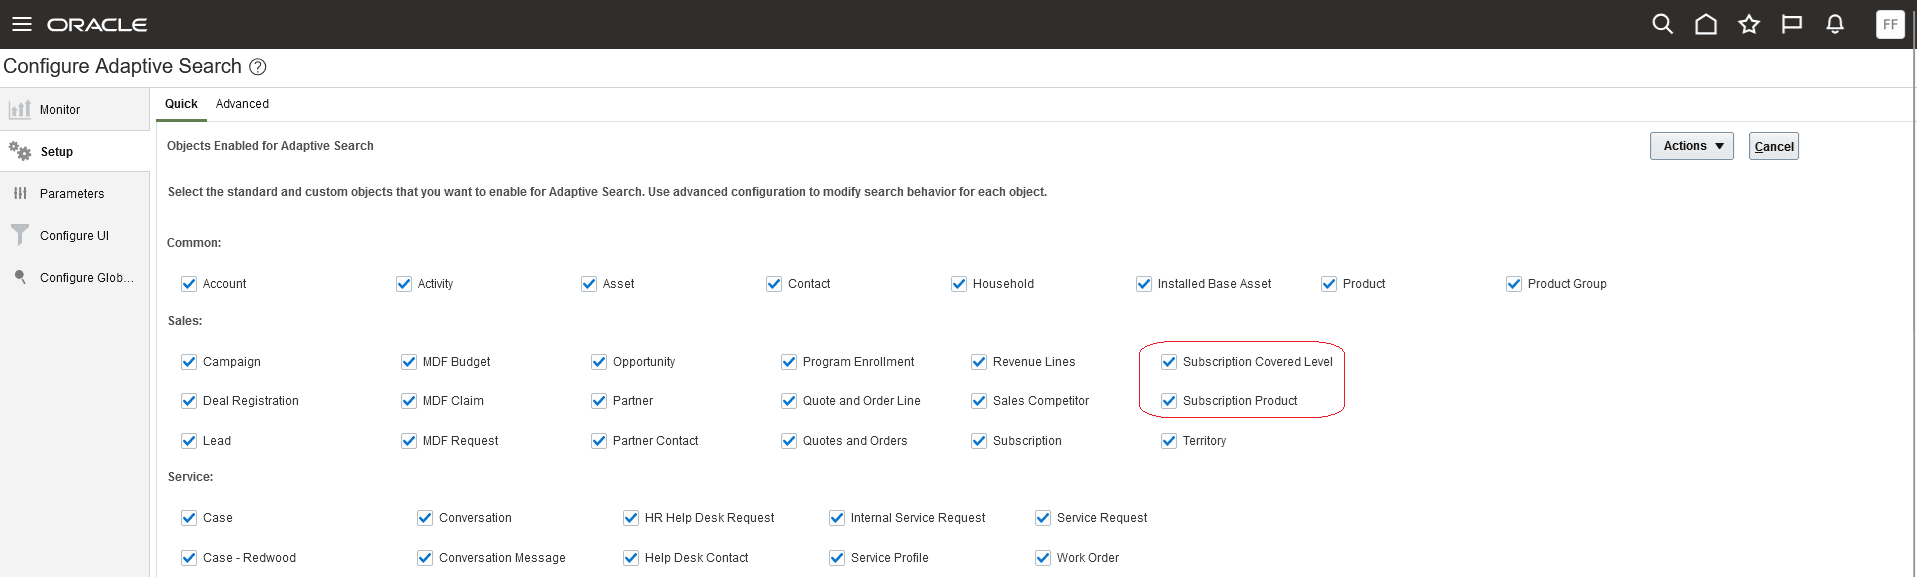Viewport: 1917px width, 577px height.
Task: Toggle the Household checkbox
Action: [x=959, y=284]
